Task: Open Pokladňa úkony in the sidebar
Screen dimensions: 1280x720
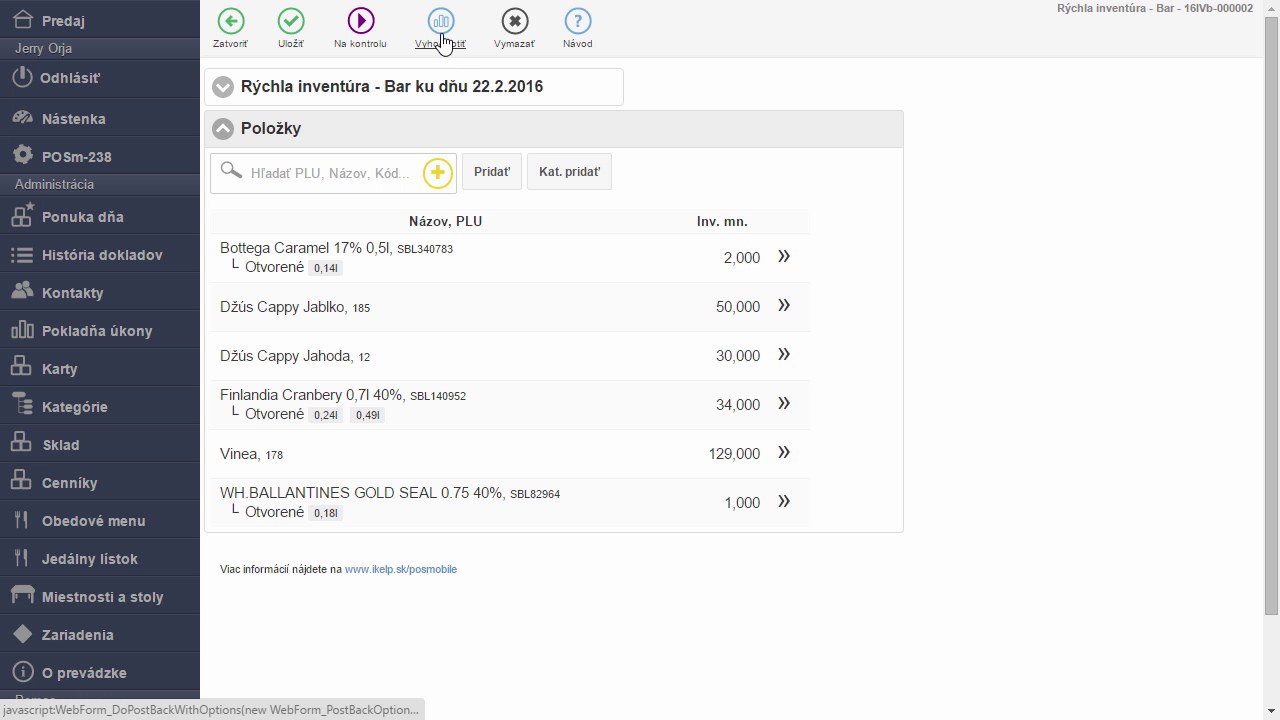Action: coord(100,331)
